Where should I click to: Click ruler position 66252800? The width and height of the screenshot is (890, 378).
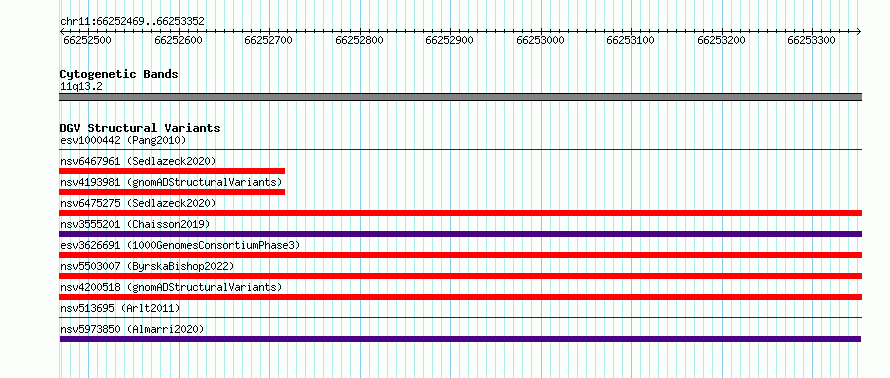pyautogui.click(x=359, y=40)
